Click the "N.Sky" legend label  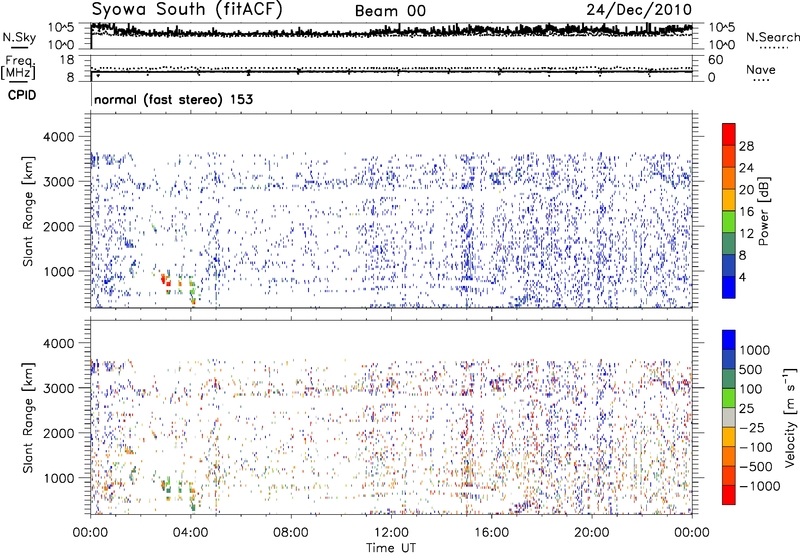(x=19, y=37)
